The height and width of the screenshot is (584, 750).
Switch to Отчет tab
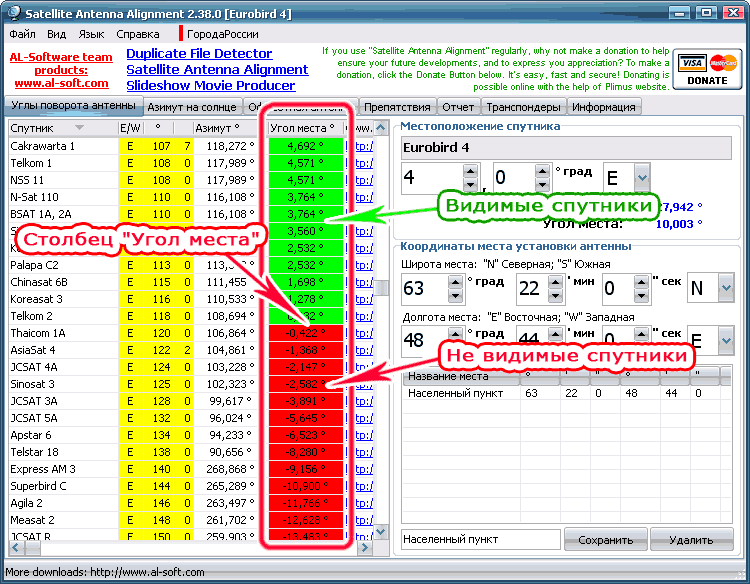458,107
